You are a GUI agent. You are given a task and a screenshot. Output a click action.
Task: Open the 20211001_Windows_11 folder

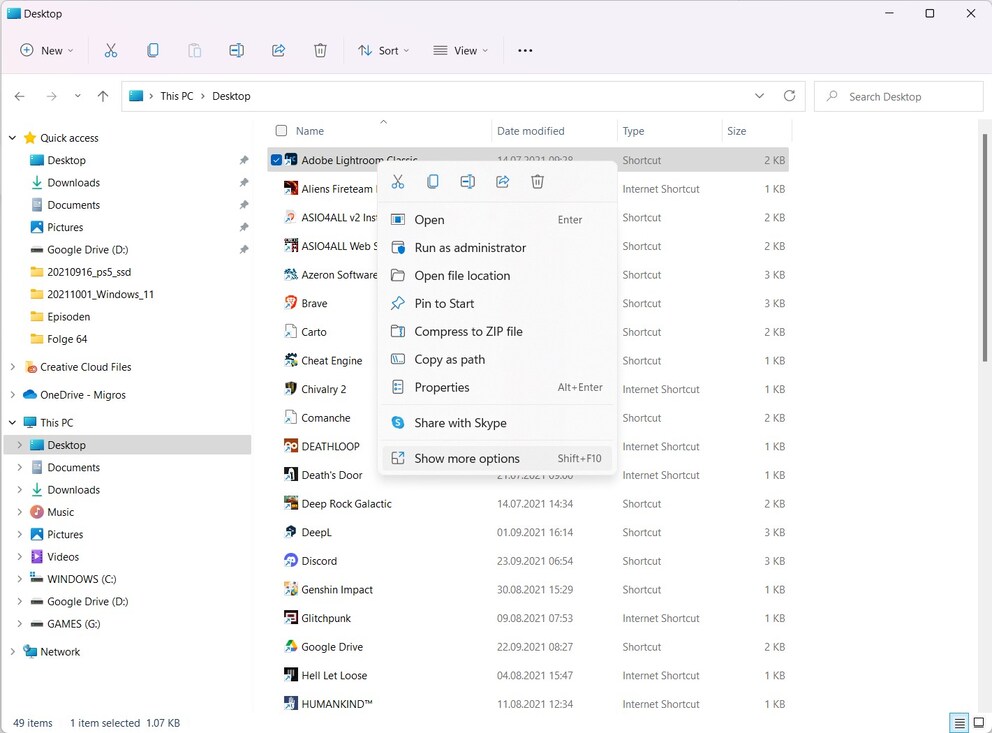point(100,294)
